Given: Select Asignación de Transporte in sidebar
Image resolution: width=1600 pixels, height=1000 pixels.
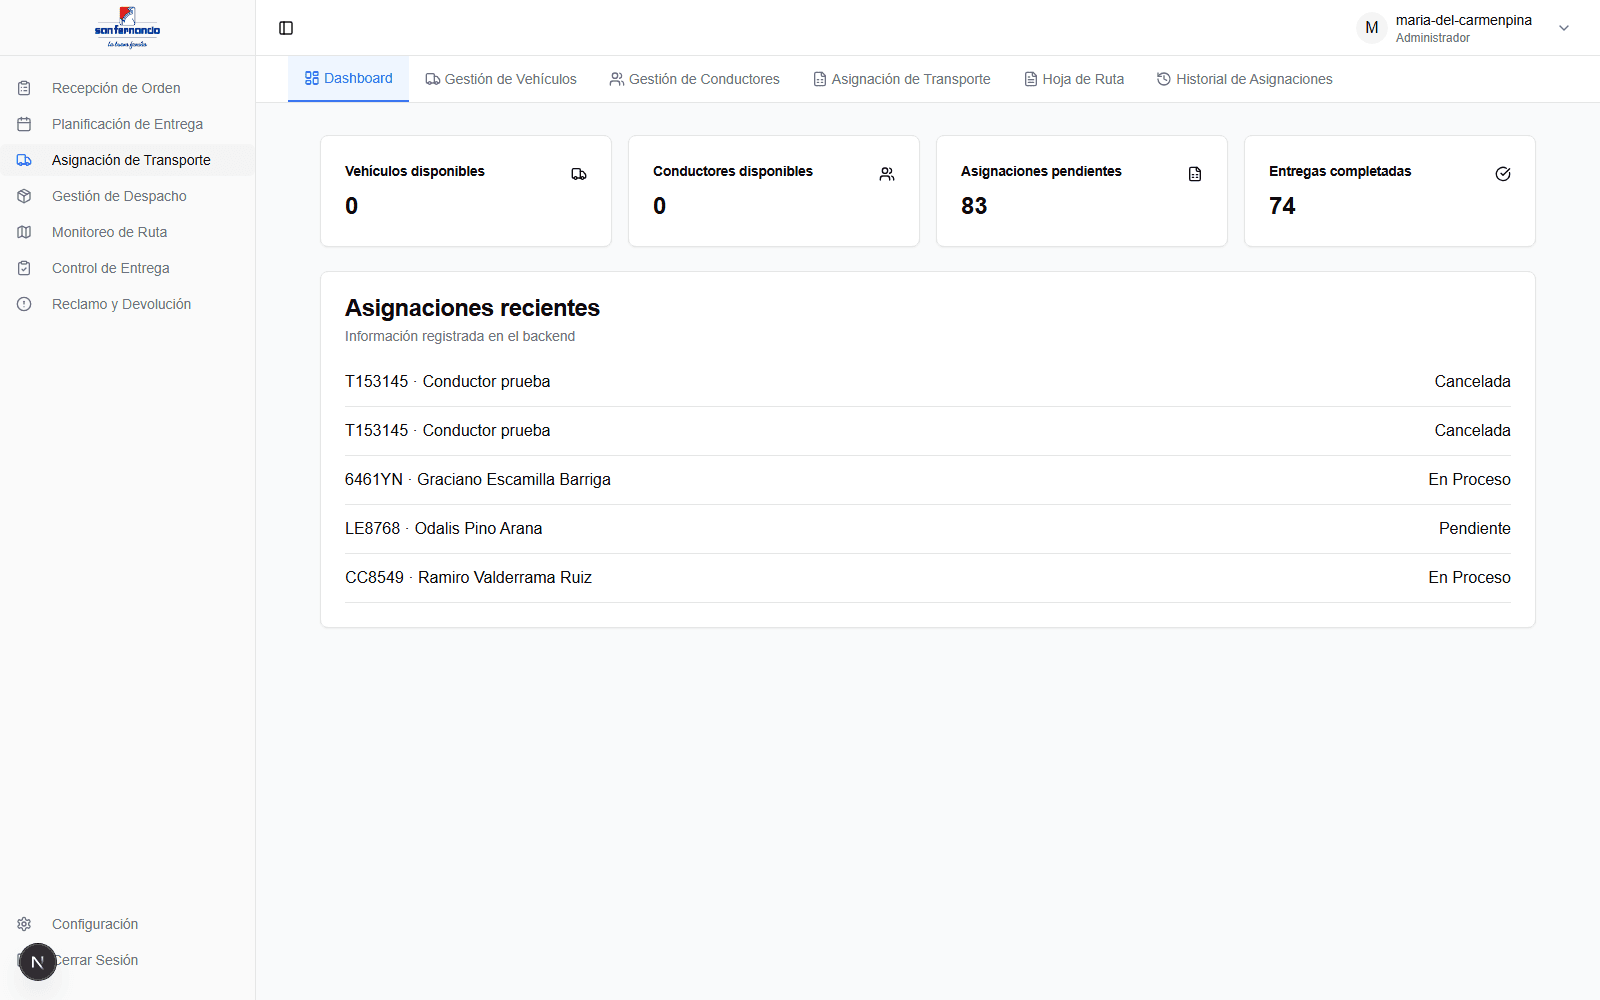Looking at the screenshot, I should pos(127,160).
